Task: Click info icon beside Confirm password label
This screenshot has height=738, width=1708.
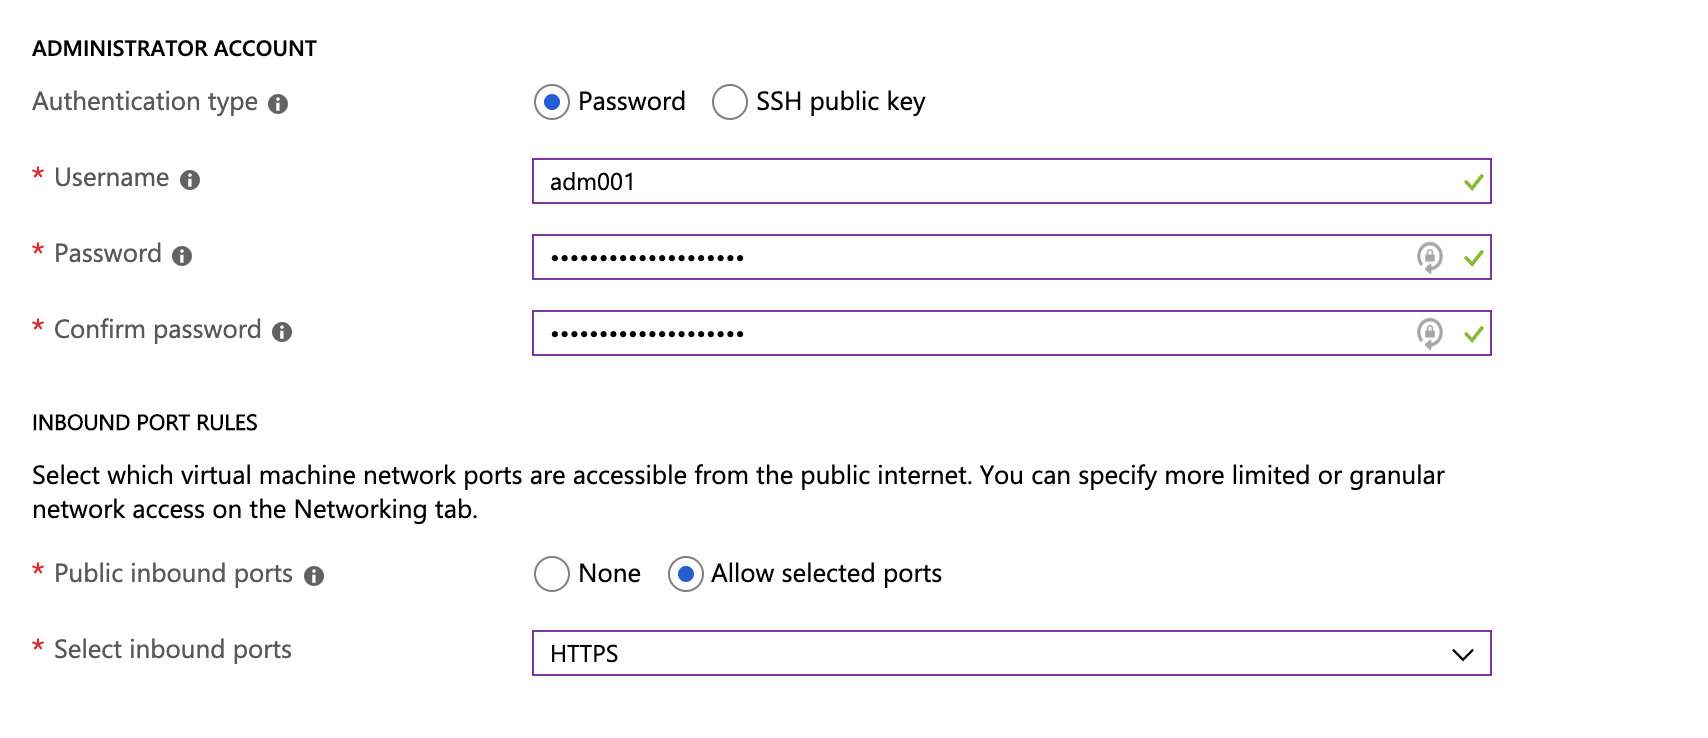Action: 282,332
